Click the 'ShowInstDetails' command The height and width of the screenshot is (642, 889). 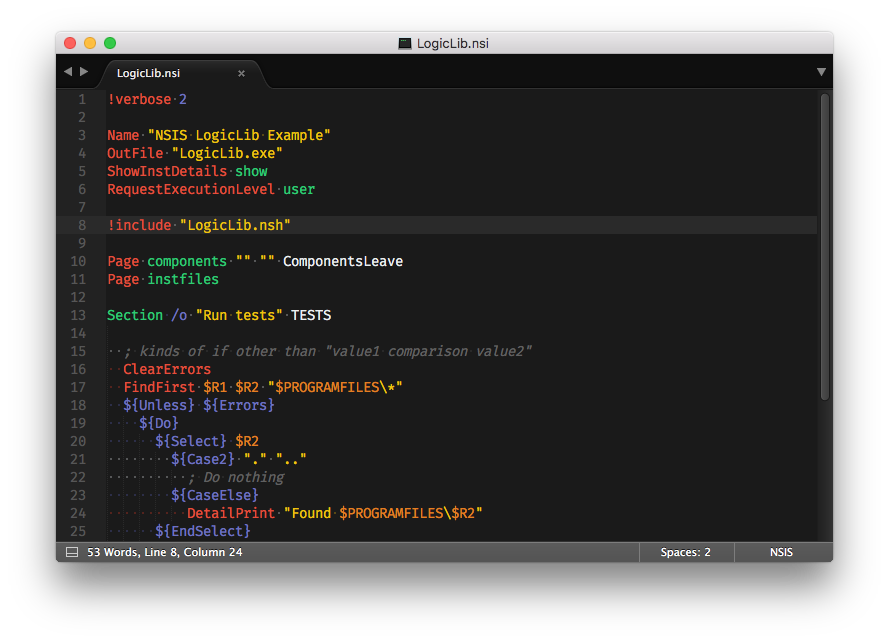click(x=167, y=171)
